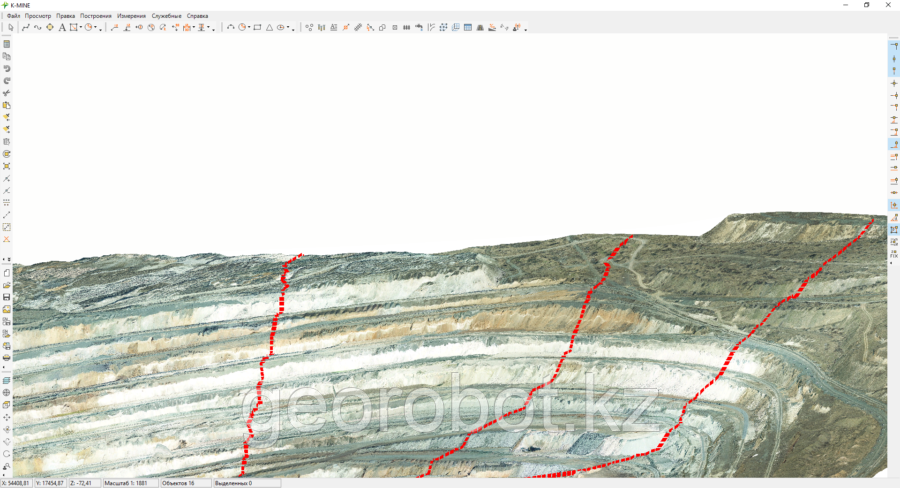Click the floppy disk save icon in left sidebar
This screenshot has height=488, width=900.
click(7, 297)
